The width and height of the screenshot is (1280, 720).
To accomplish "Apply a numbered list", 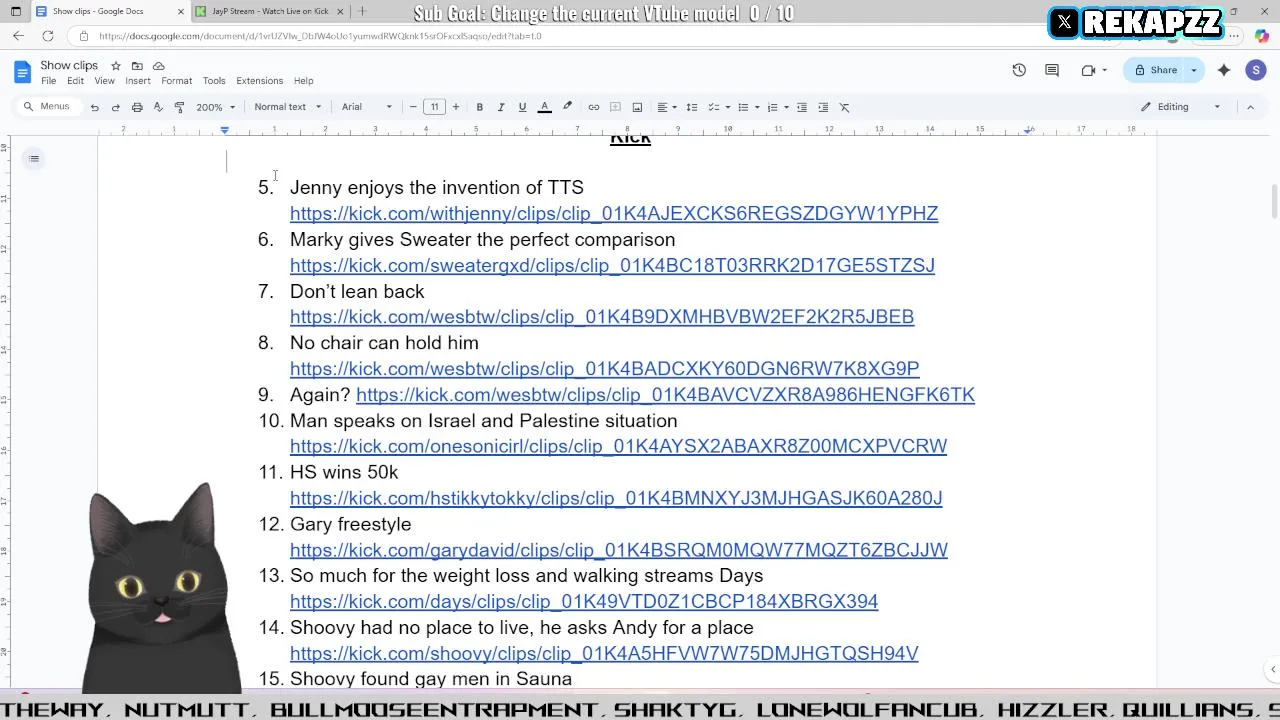I will [x=772, y=107].
